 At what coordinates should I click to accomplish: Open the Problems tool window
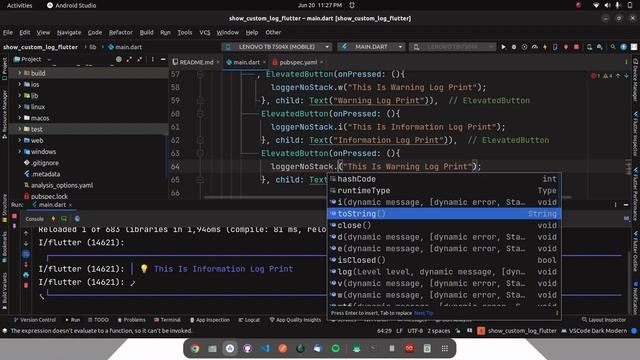point(131,320)
